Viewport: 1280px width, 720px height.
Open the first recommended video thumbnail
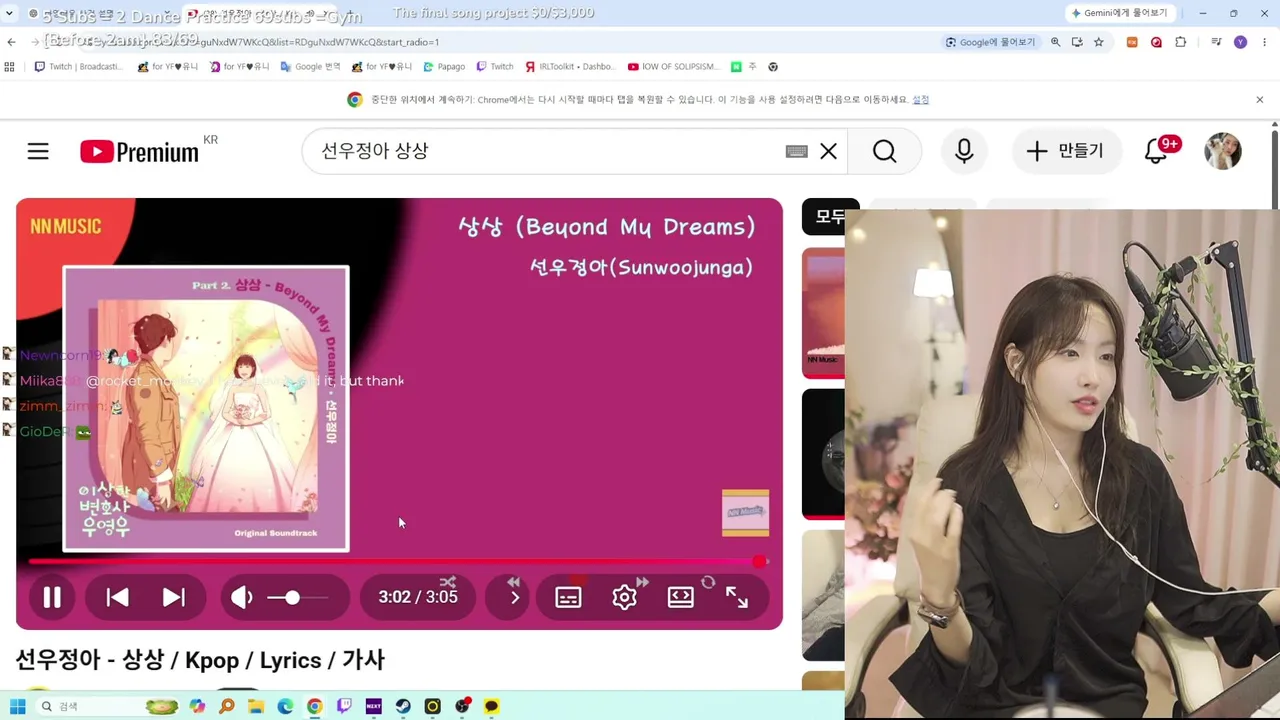(823, 312)
